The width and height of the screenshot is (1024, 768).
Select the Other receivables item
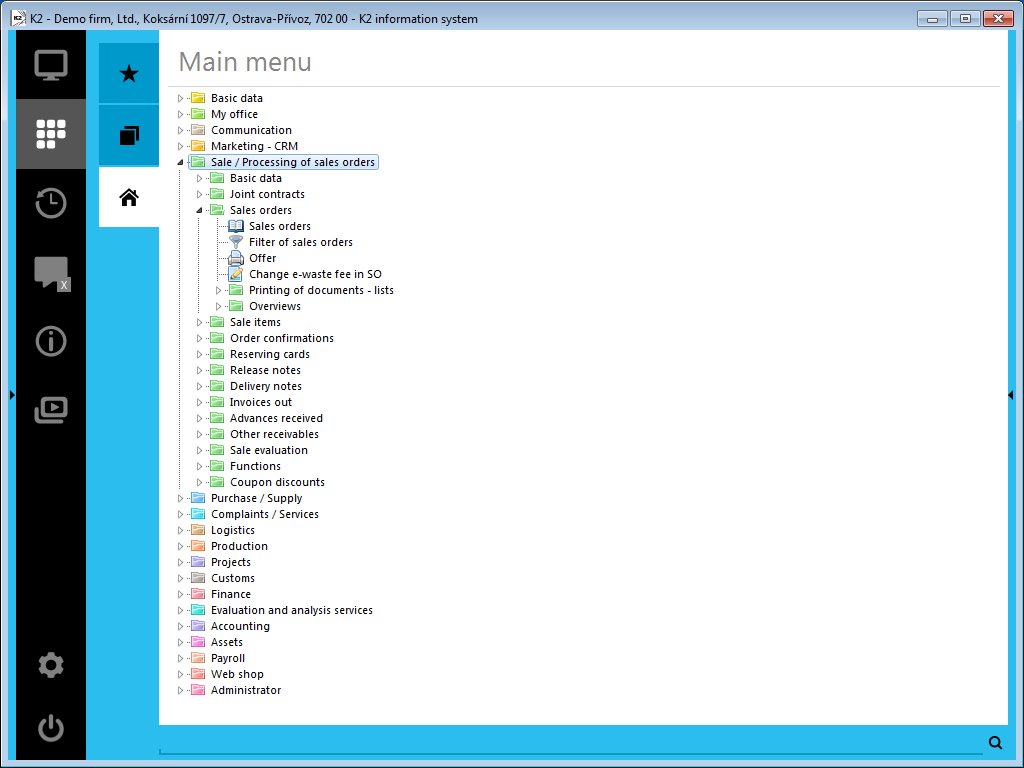[274, 434]
